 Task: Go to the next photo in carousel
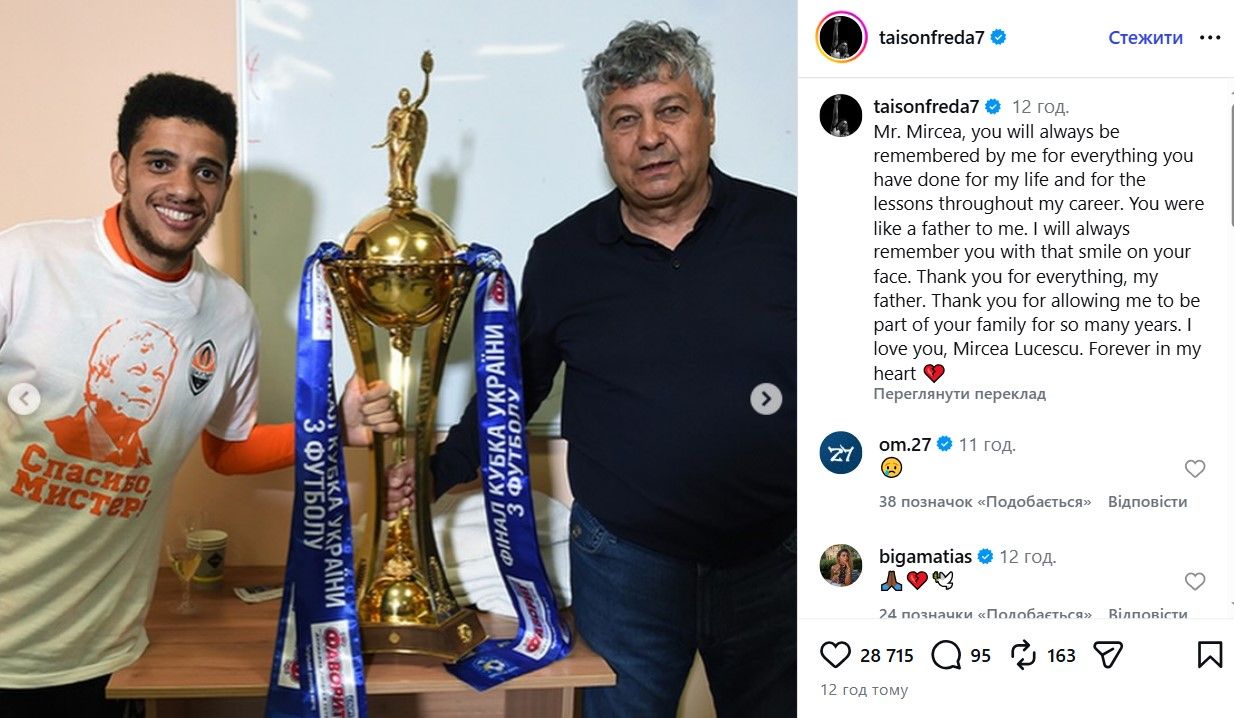[x=766, y=399]
